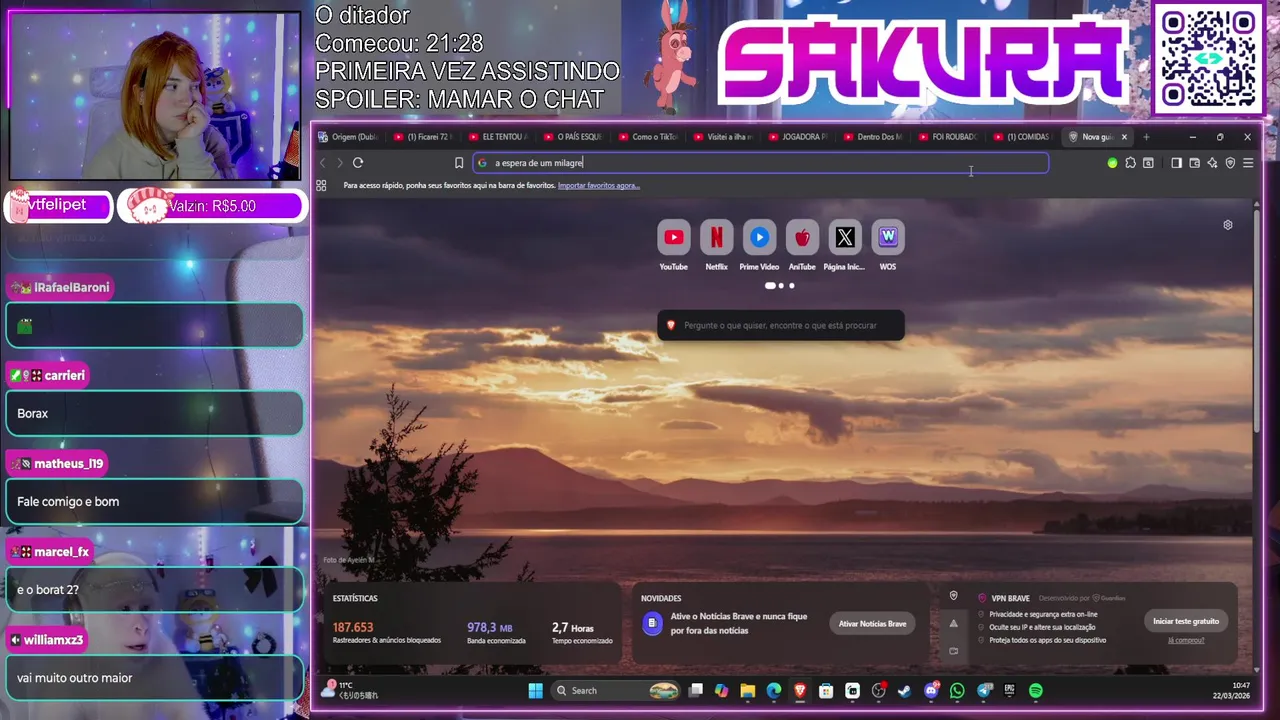1280x720 pixels.
Task: Click the 'Pergunte o que quiser' search box
Action: tap(781, 325)
